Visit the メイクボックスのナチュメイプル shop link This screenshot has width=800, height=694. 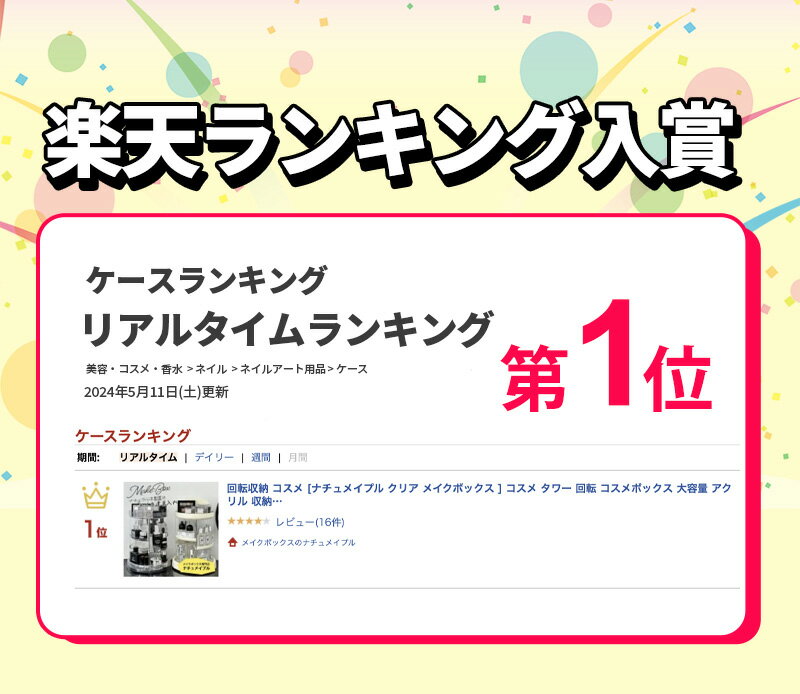point(298,542)
